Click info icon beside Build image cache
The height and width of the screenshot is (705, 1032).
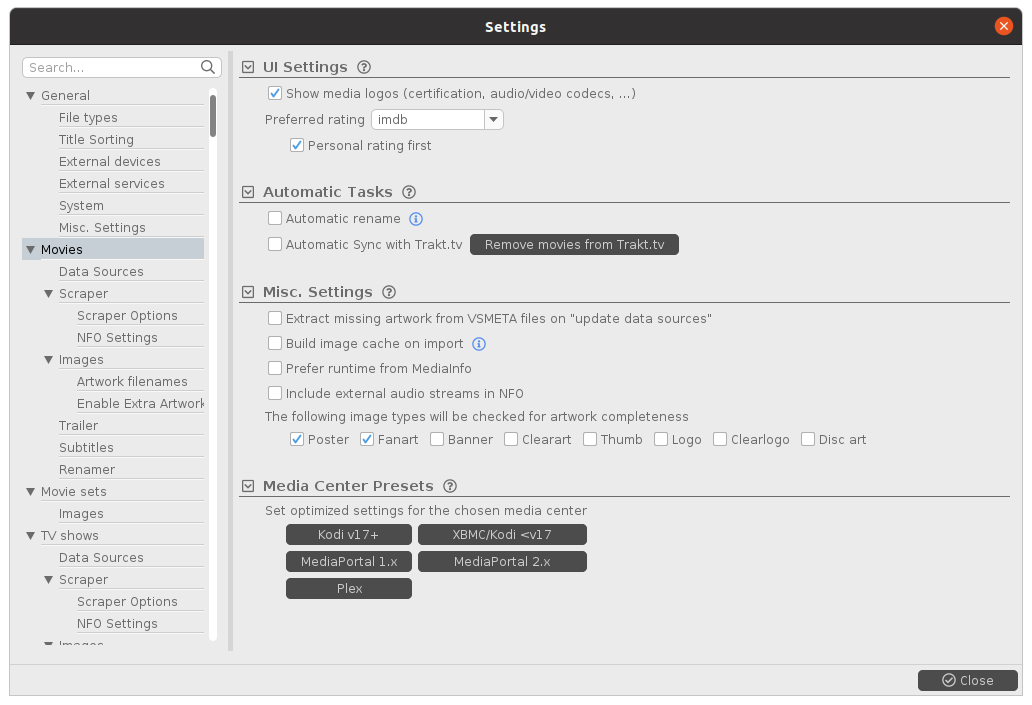[x=479, y=344]
